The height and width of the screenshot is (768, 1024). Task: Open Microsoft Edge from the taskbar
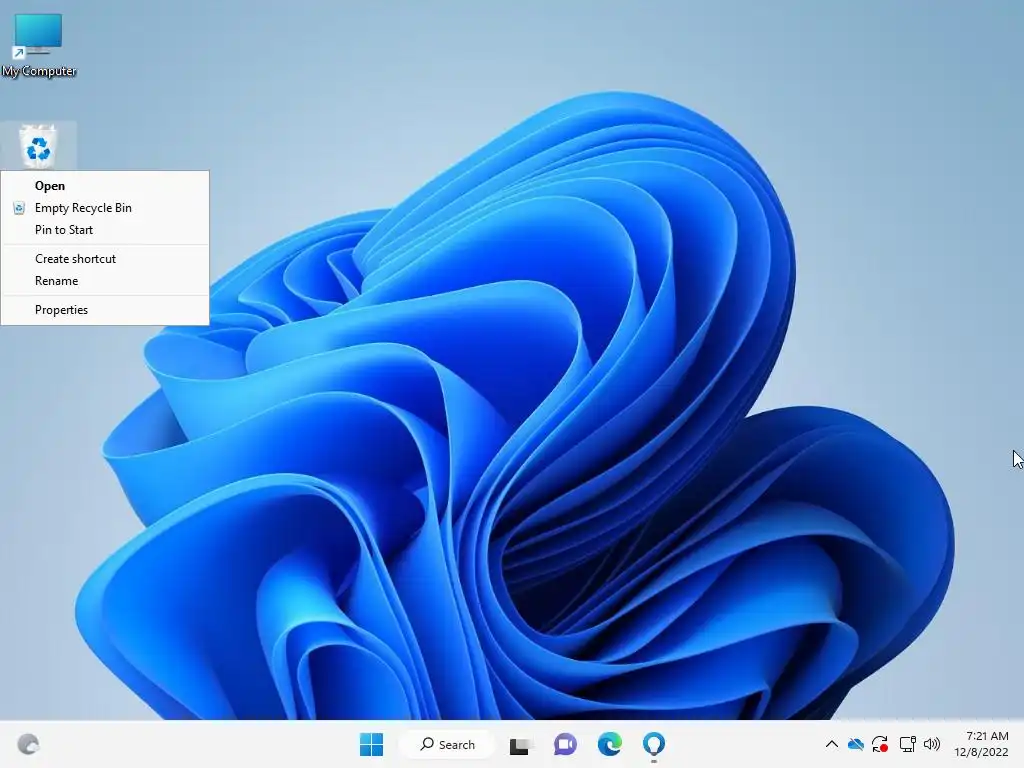pyautogui.click(x=609, y=744)
